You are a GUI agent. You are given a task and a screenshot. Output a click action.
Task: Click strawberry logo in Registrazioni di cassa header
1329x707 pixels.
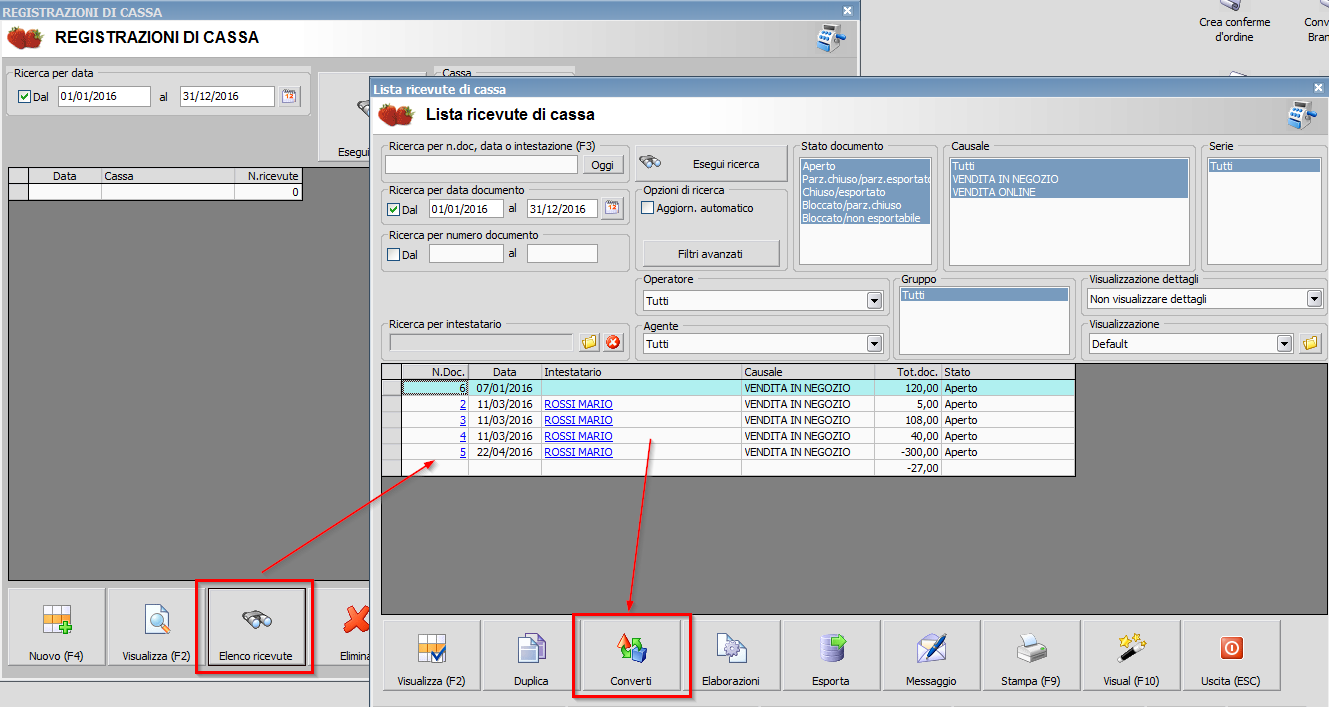(25, 38)
